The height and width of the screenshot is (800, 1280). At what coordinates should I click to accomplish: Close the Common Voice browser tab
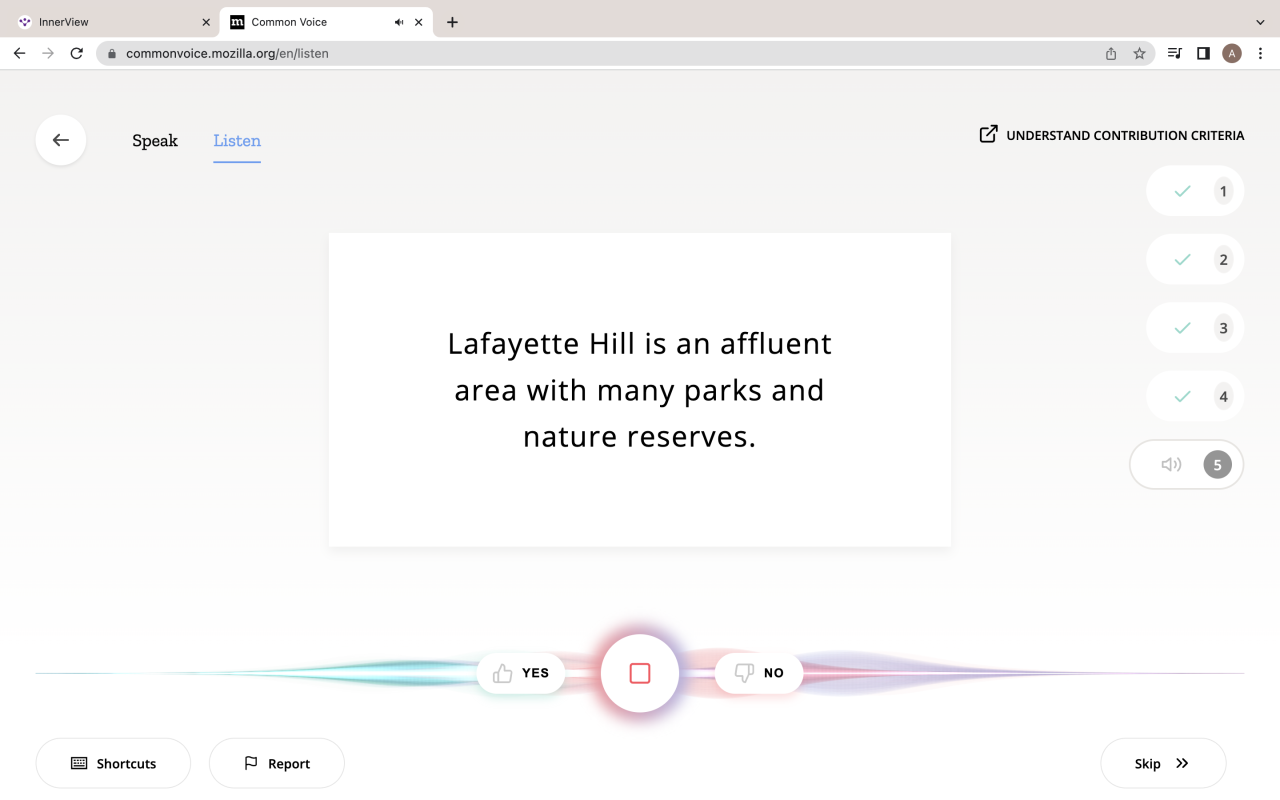(418, 22)
